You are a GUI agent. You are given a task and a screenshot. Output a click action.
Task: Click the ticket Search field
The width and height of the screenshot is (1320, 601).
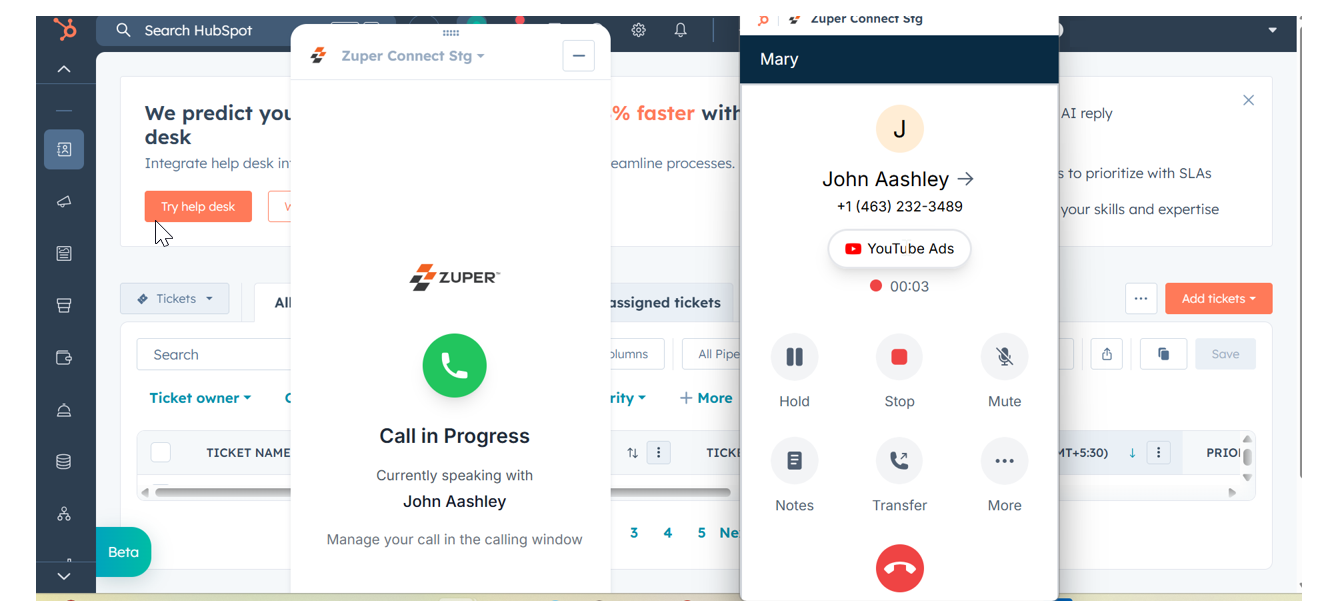pos(214,354)
